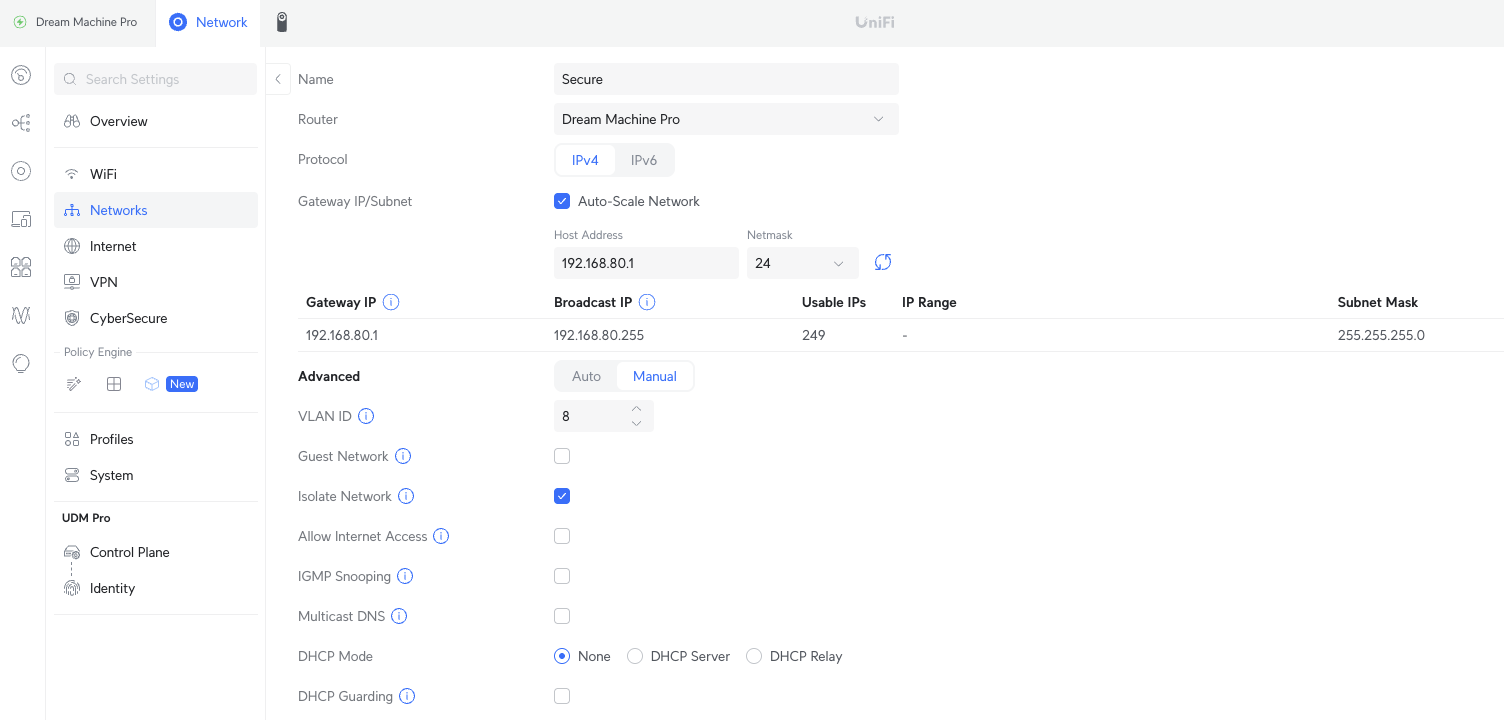The image size is (1504, 720).
Task: Uncheck Auto-Scale Network checkbox
Action: coord(562,201)
